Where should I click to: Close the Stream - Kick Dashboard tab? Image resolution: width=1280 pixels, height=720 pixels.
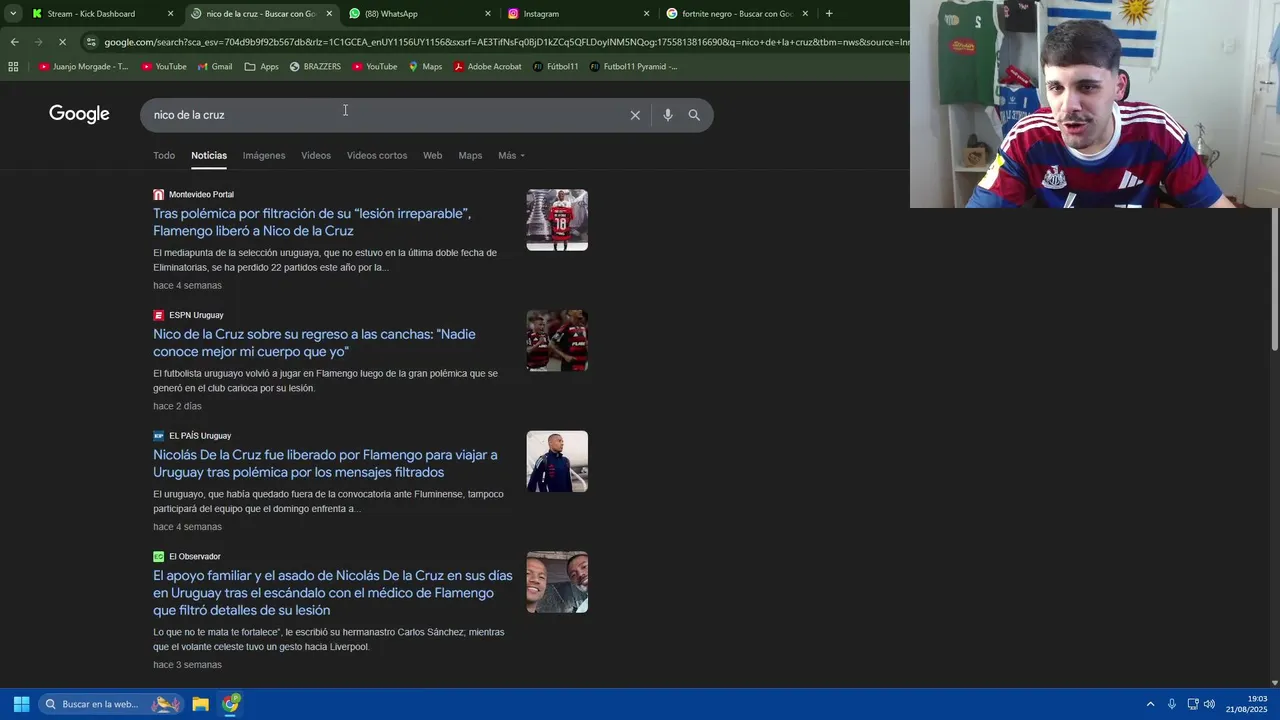pyautogui.click(x=170, y=14)
